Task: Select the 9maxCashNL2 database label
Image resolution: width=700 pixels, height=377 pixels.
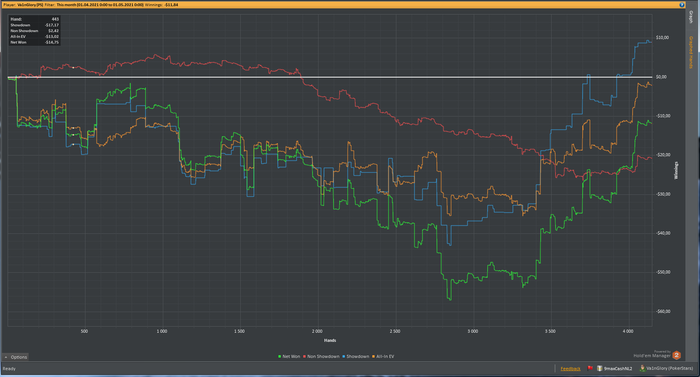Action: pyautogui.click(x=618, y=369)
